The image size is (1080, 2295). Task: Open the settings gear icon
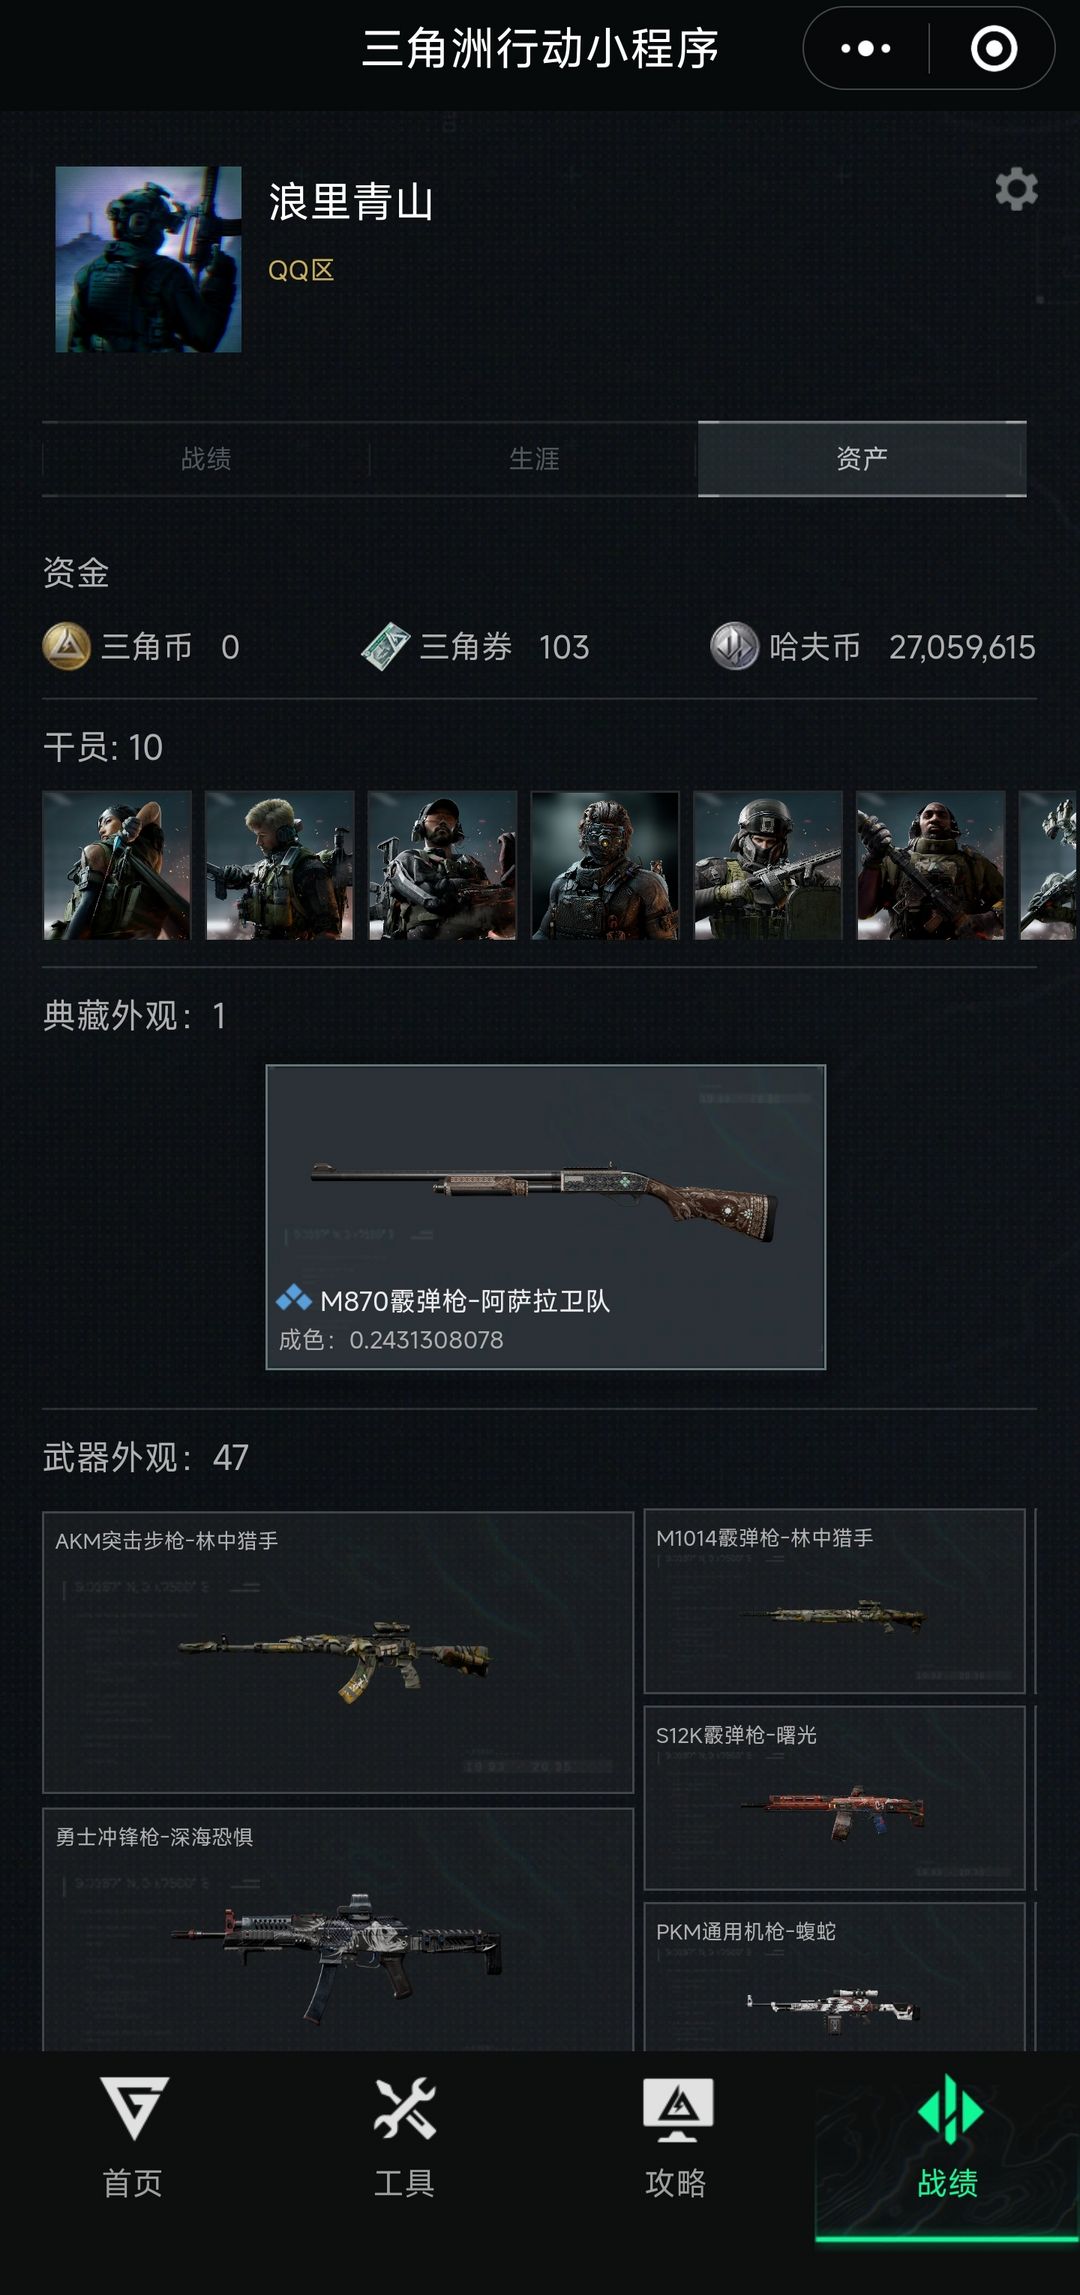(1016, 189)
